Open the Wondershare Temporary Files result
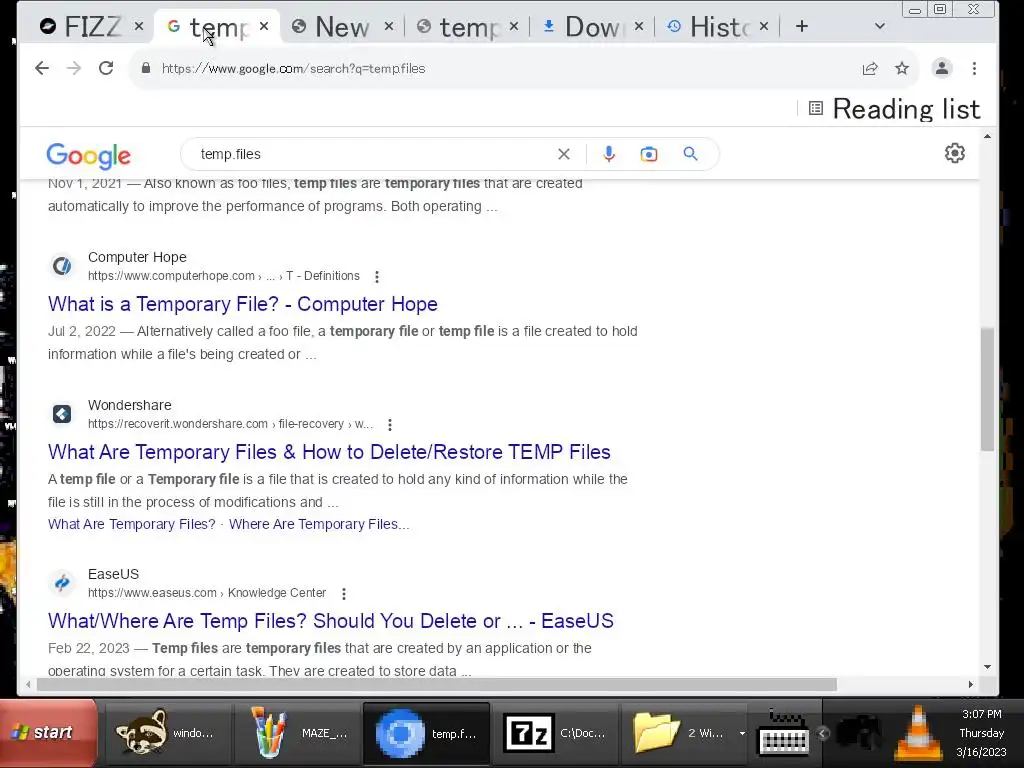 click(329, 452)
